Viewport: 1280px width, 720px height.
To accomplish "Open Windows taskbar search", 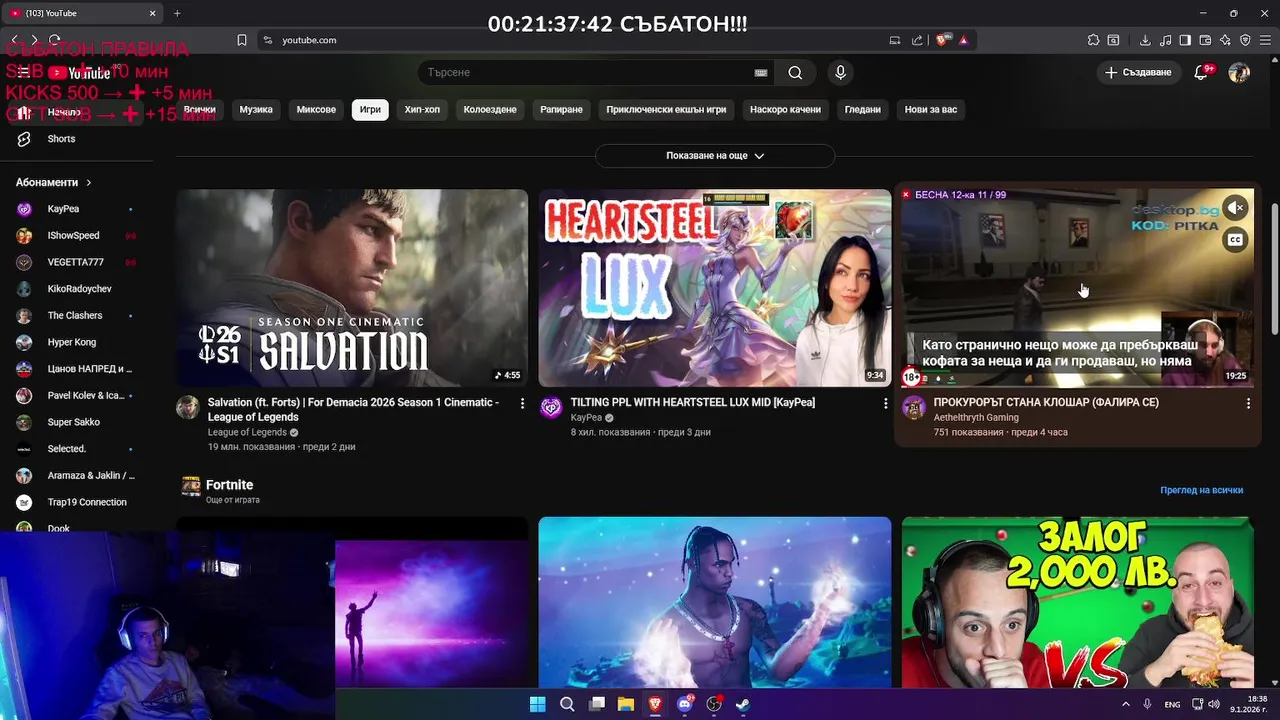I will 567,704.
